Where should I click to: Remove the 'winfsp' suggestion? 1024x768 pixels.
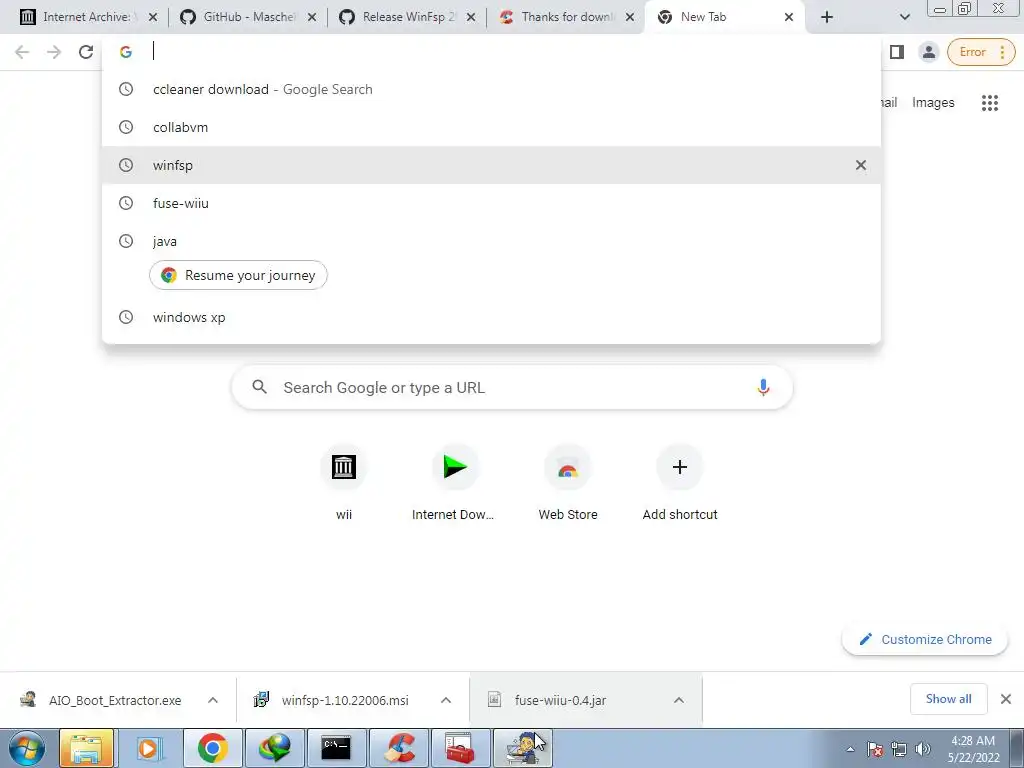(861, 165)
